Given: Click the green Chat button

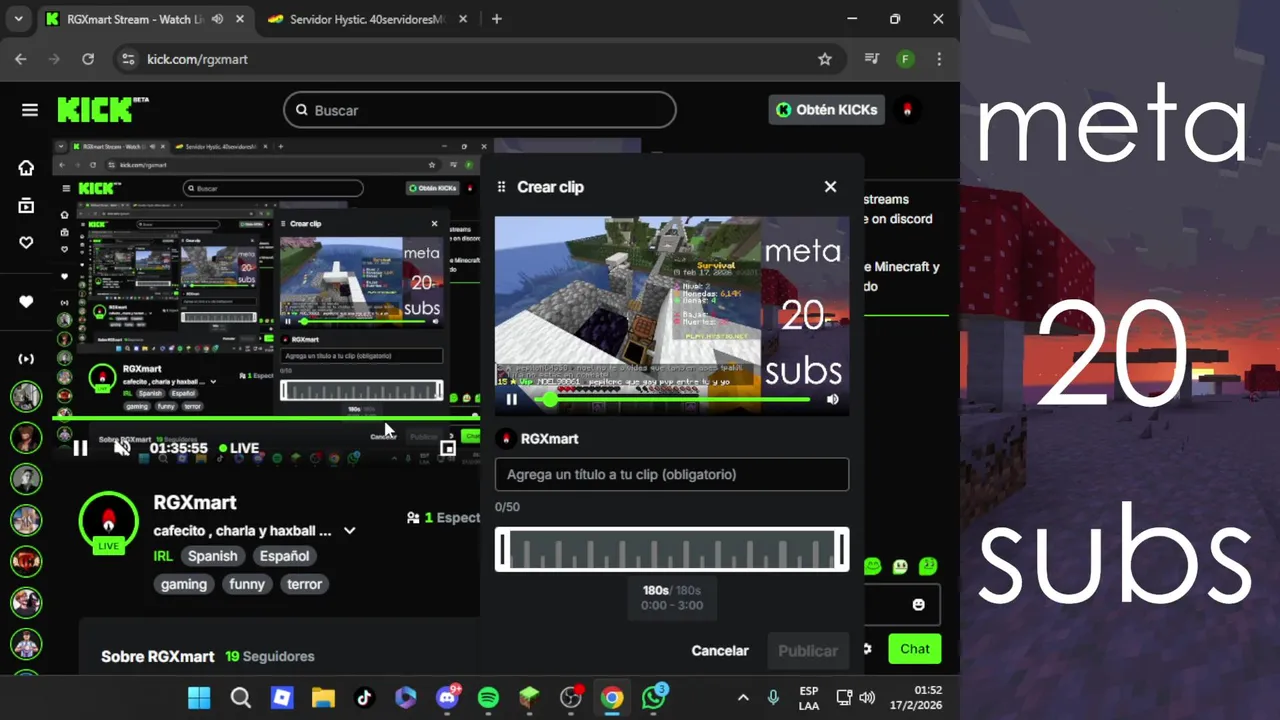Looking at the screenshot, I should click(914, 649).
